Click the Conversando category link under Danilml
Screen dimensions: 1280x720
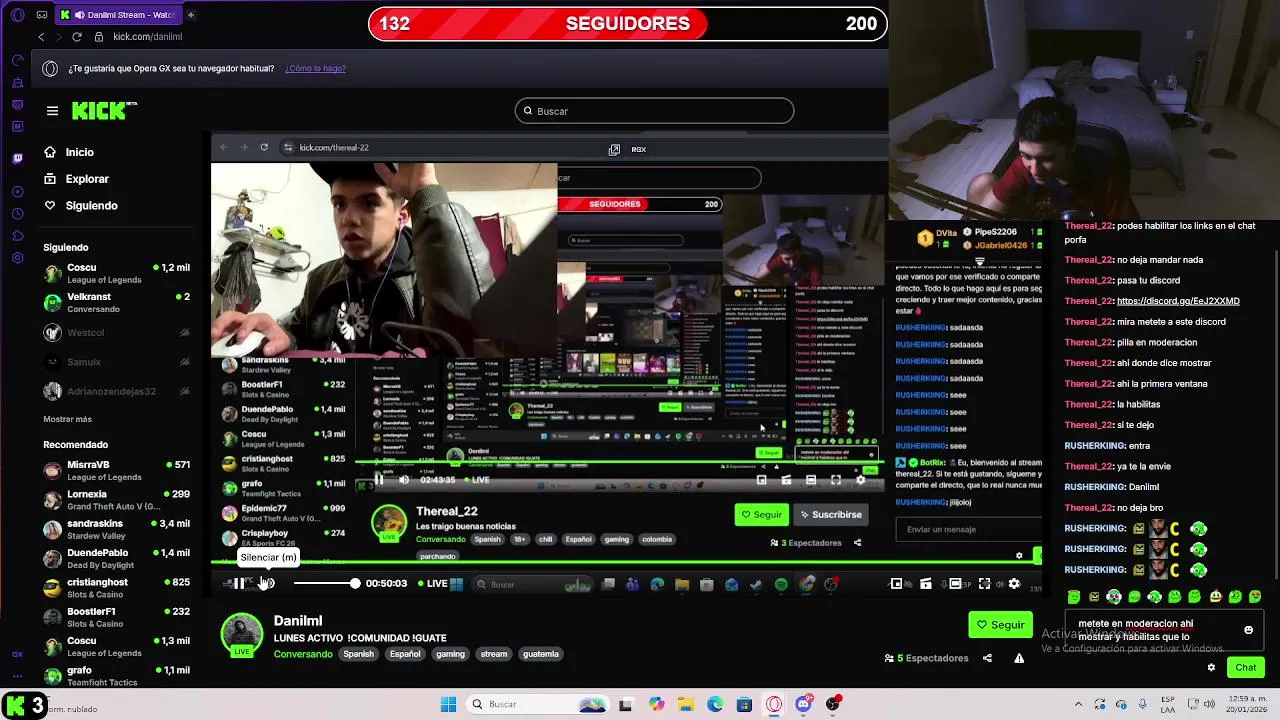click(x=303, y=654)
